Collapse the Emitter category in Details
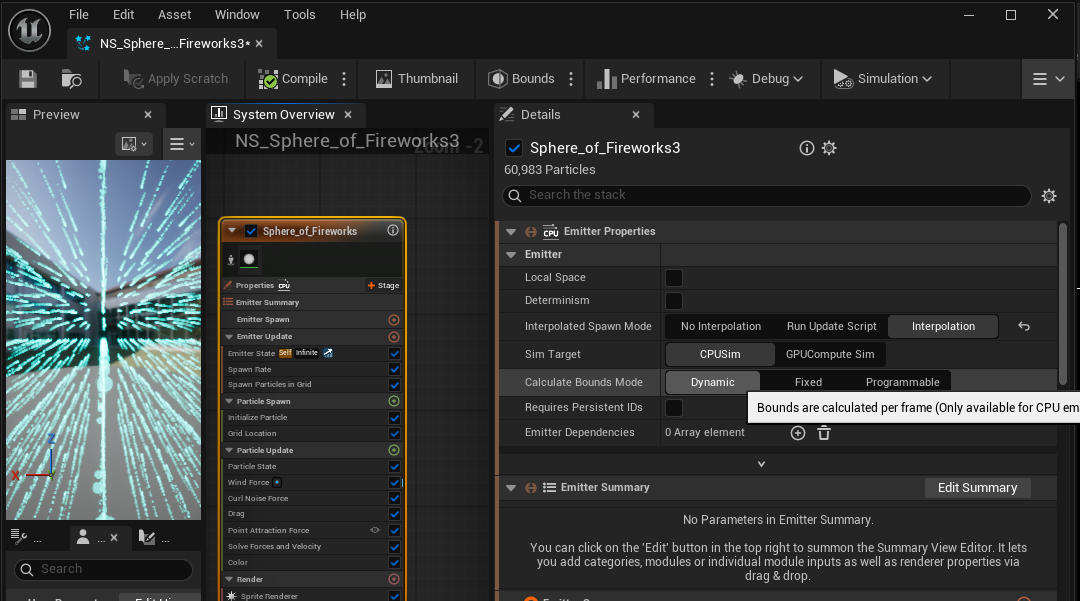This screenshot has width=1080, height=601. 511,255
